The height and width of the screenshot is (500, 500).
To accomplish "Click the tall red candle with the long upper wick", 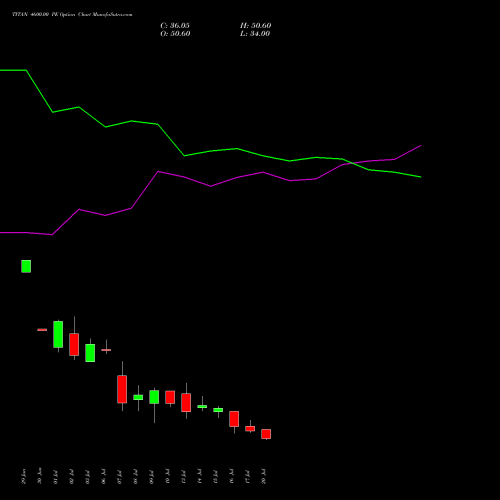I will click(x=122, y=389).
